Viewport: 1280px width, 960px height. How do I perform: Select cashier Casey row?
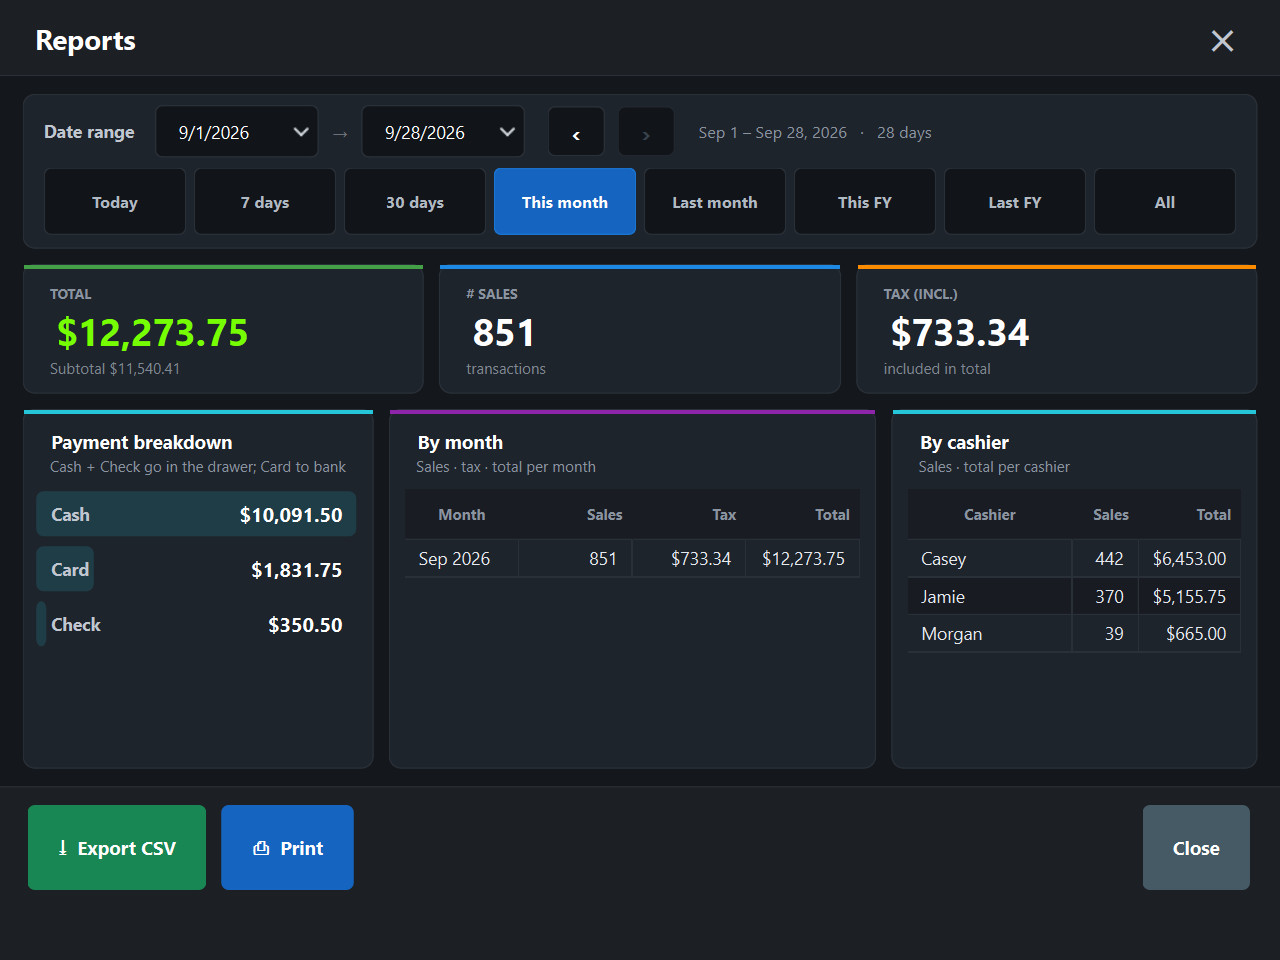pyautogui.click(x=1074, y=559)
